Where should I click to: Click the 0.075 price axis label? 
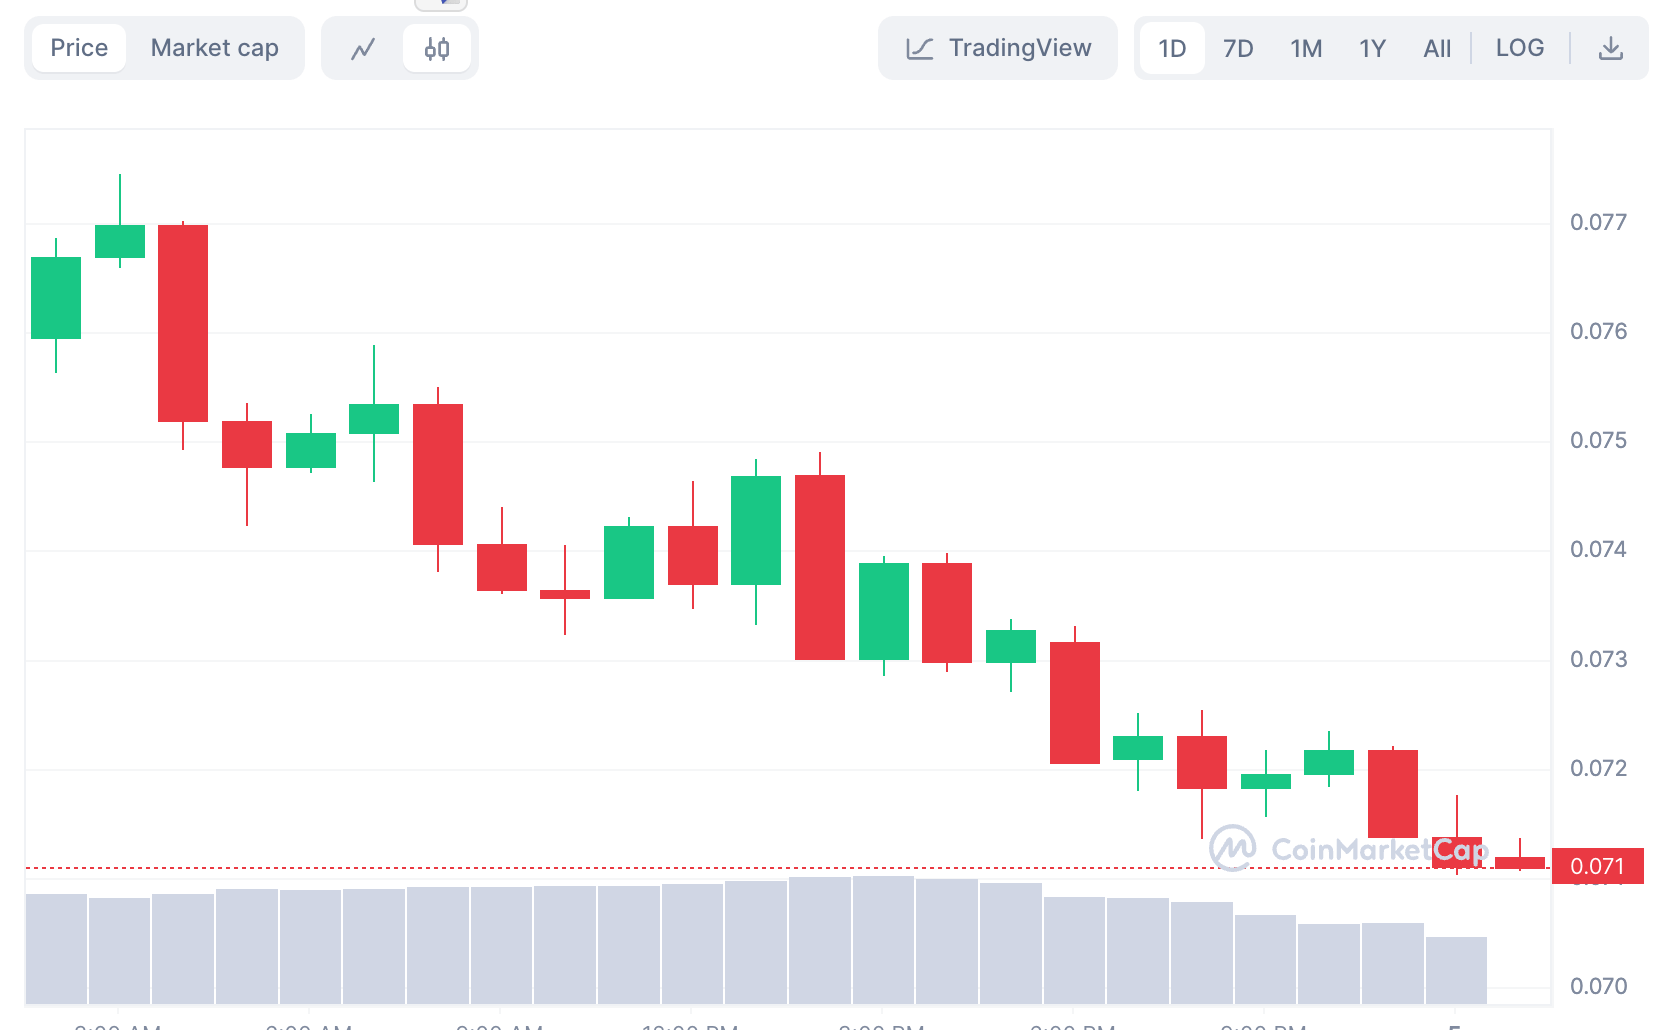pos(1598,440)
